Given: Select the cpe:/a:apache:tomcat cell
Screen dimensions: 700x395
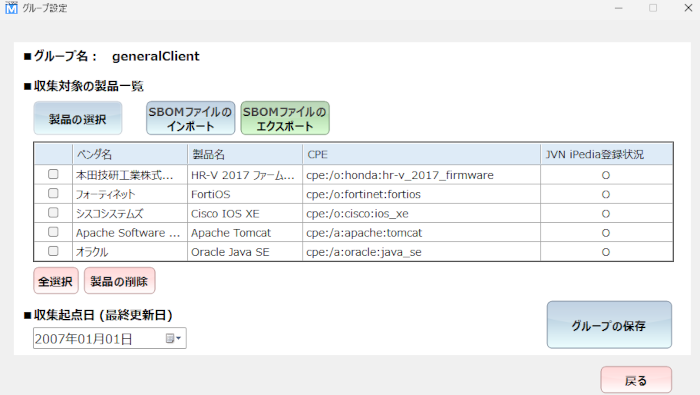Looking at the screenshot, I should coord(421,233).
